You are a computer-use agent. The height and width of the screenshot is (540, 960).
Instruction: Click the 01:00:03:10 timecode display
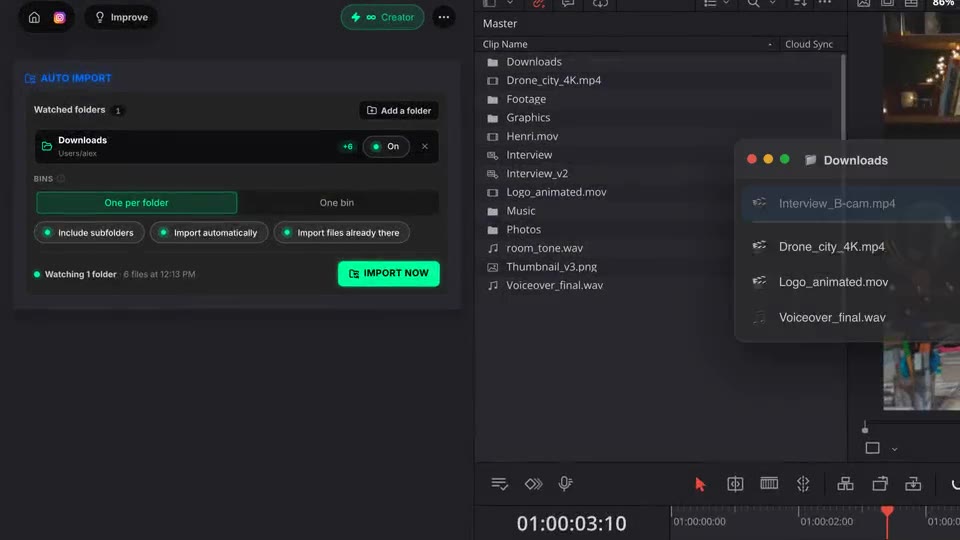pyautogui.click(x=571, y=523)
